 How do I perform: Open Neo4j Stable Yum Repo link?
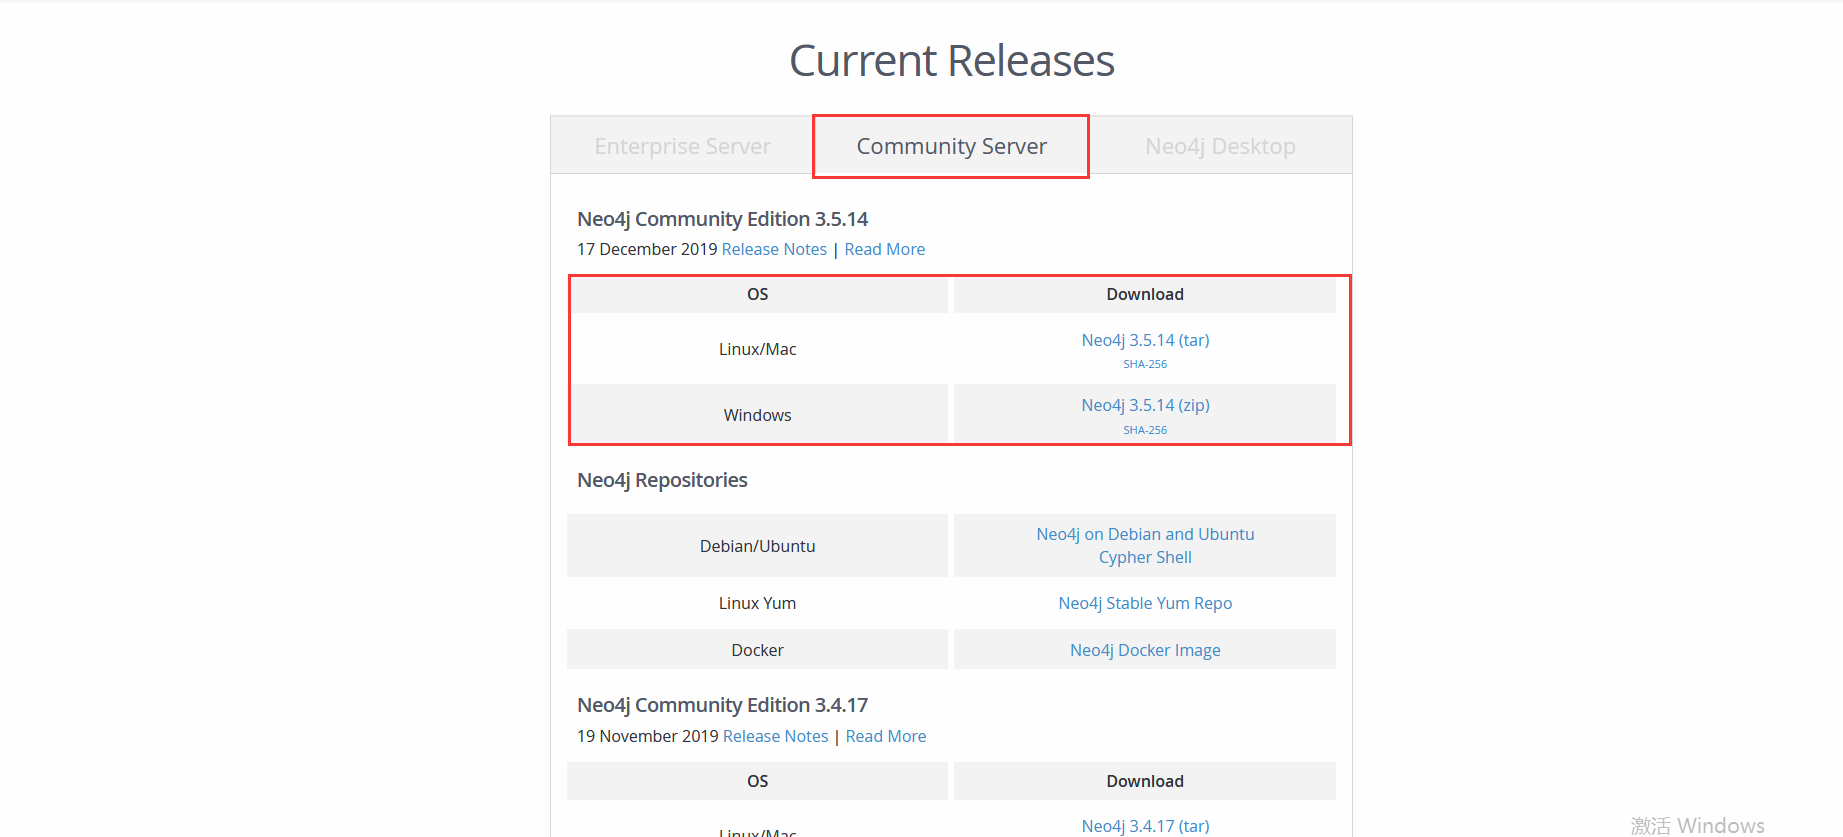coord(1145,603)
